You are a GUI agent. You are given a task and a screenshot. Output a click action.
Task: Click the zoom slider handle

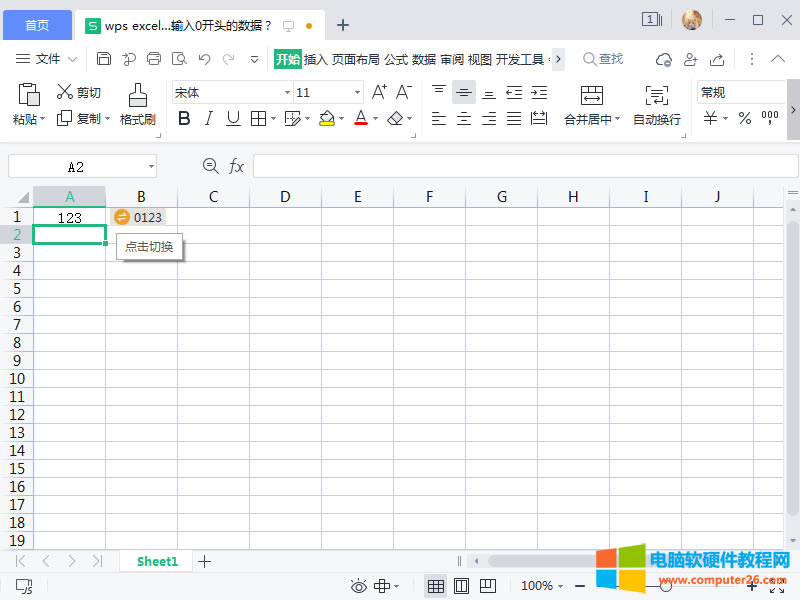click(665, 586)
